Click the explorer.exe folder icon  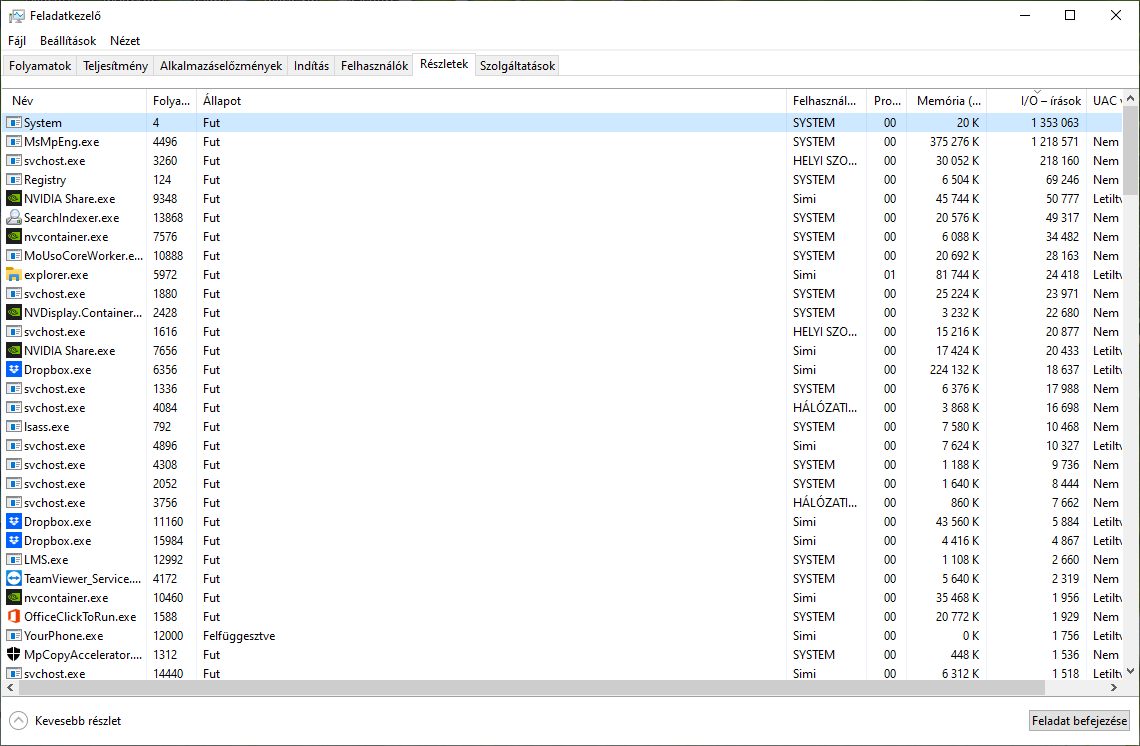[x=13, y=275]
